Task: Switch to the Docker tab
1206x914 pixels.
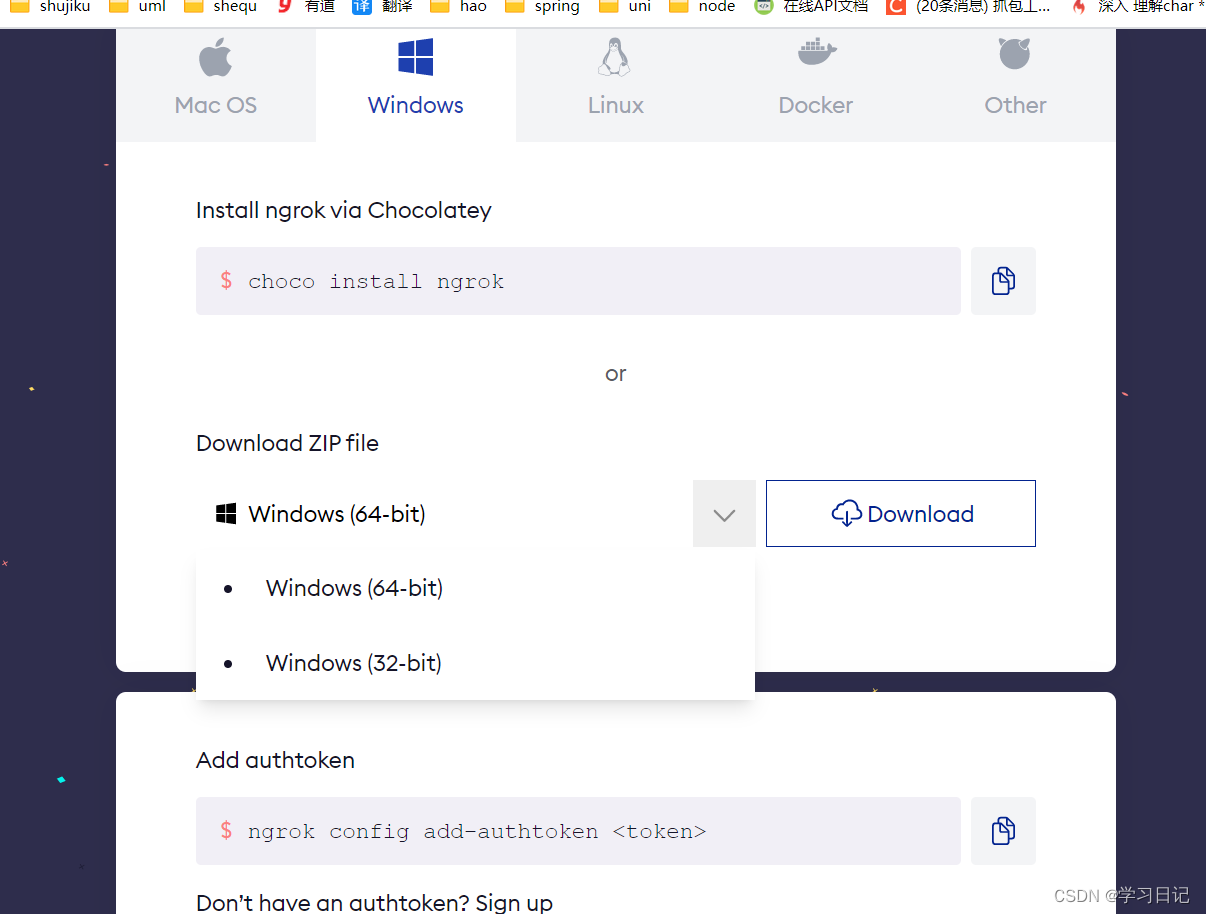Action: click(815, 105)
